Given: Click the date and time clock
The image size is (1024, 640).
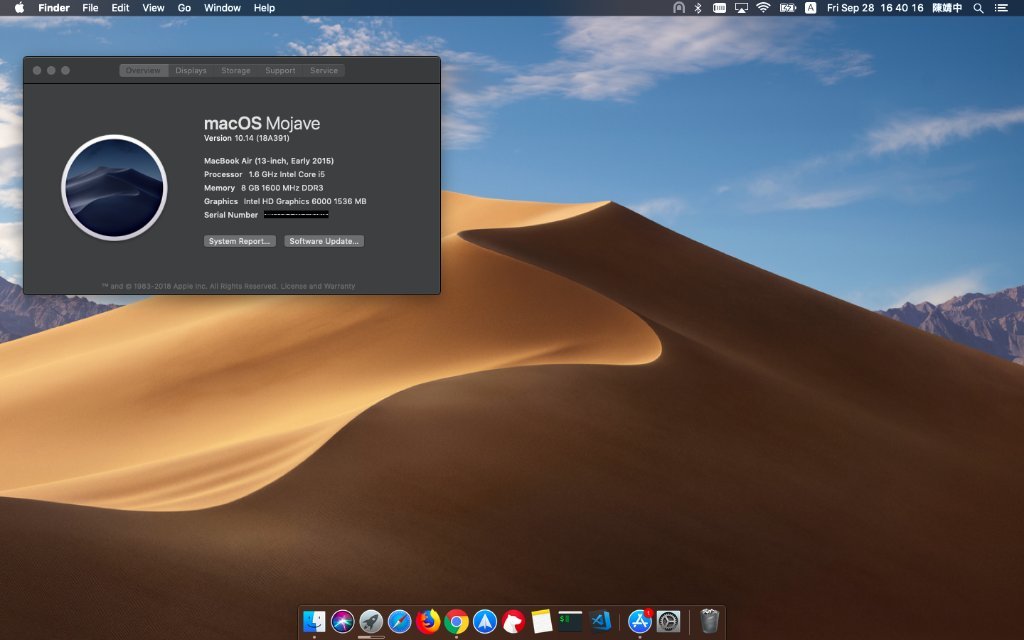Looking at the screenshot, I should pyautogui.click(x=875, y=8).
